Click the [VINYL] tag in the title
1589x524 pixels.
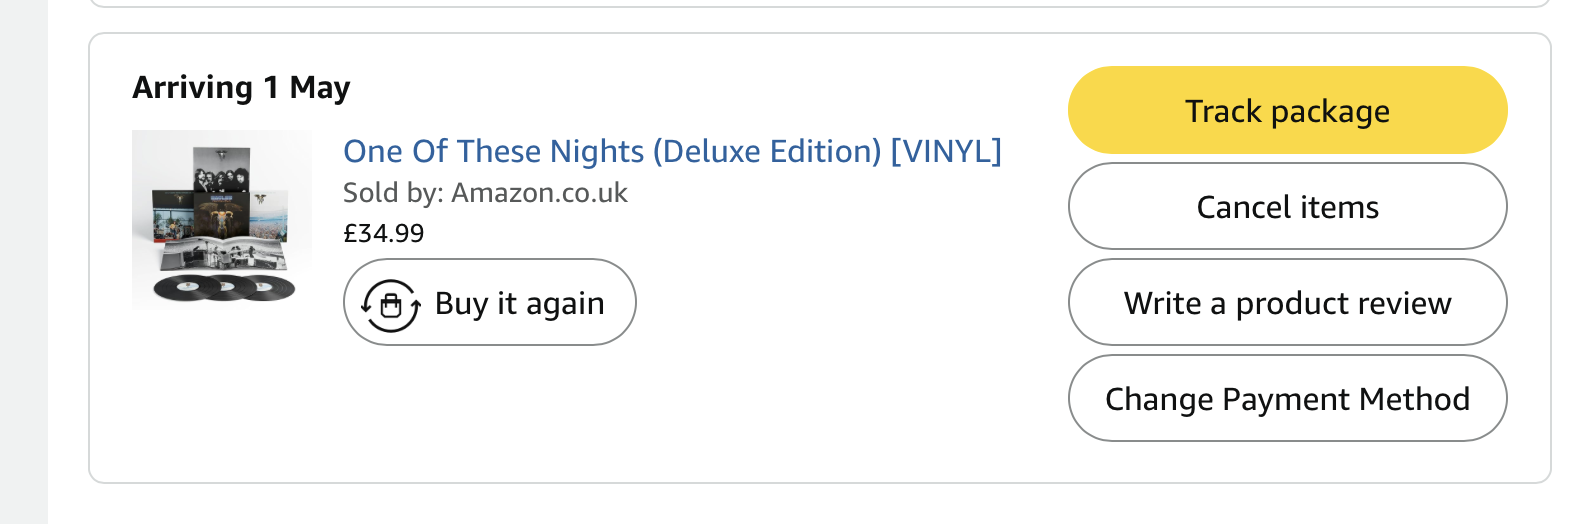point(945,151)
